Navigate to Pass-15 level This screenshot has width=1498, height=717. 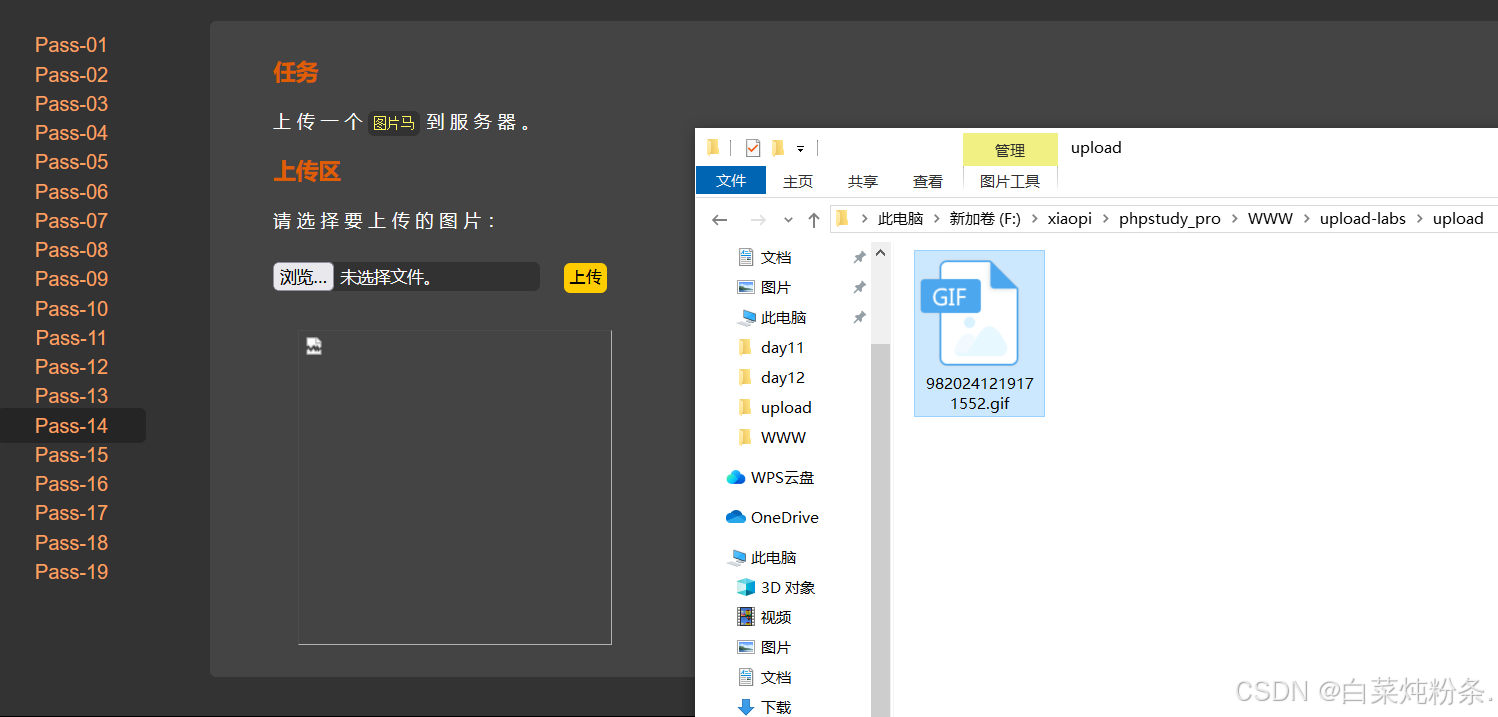point(71,455)
